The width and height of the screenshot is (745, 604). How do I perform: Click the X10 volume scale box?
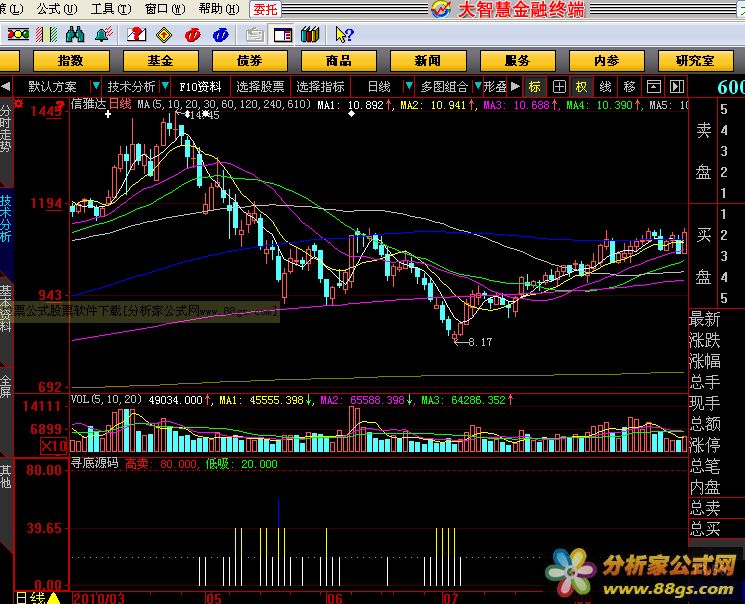click(x=54, y=446)
